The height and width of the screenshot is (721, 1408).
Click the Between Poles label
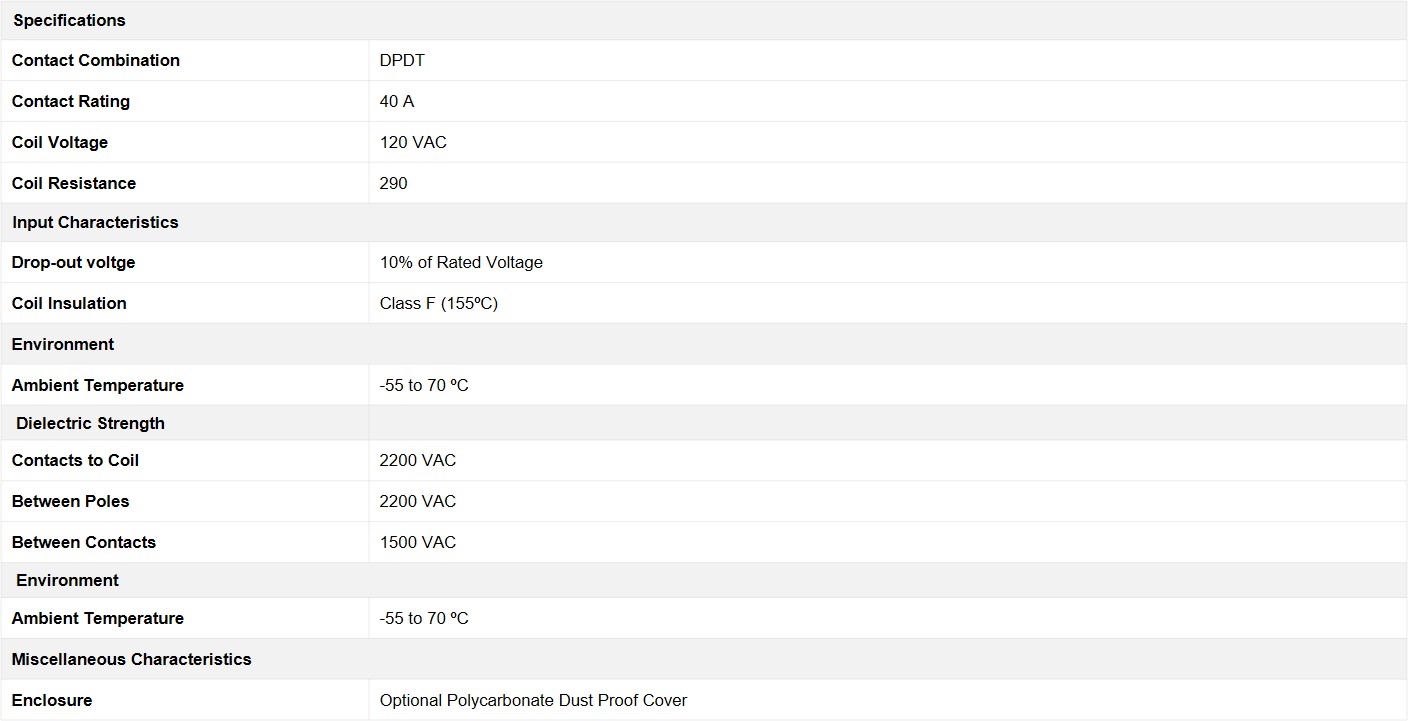coord(71,501)
